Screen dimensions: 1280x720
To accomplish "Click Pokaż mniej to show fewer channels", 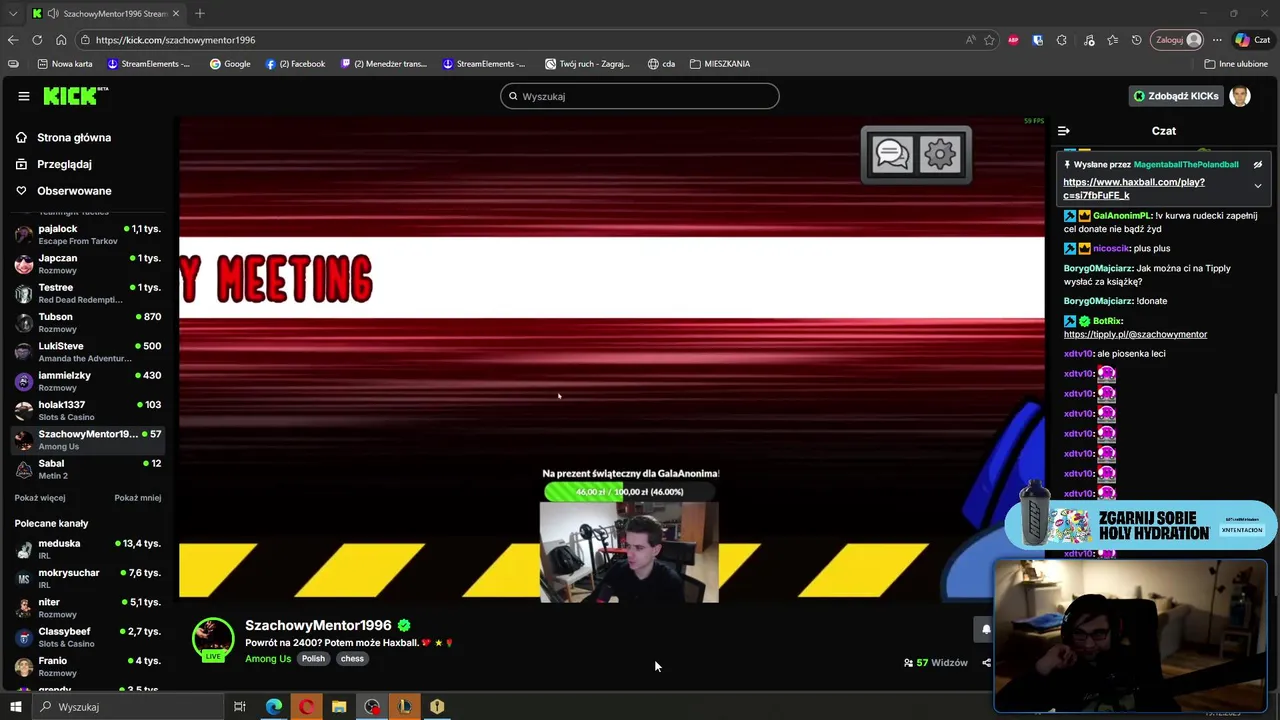I will click(138, 498).
